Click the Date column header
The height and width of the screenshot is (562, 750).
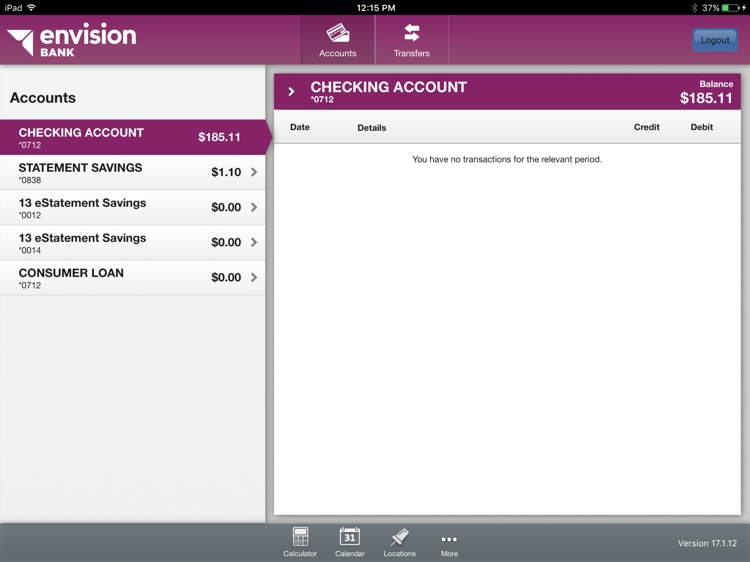[300, 127]
